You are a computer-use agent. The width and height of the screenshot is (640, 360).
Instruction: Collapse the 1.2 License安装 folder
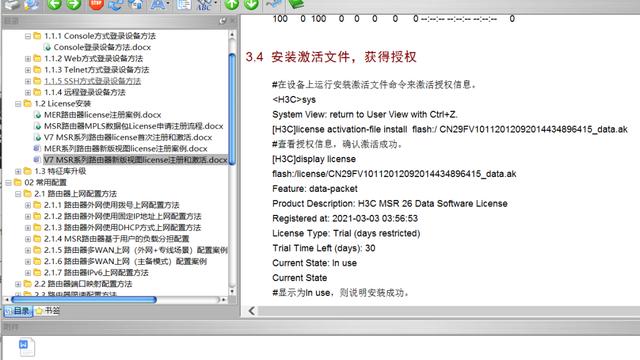(x=18, y=104)
